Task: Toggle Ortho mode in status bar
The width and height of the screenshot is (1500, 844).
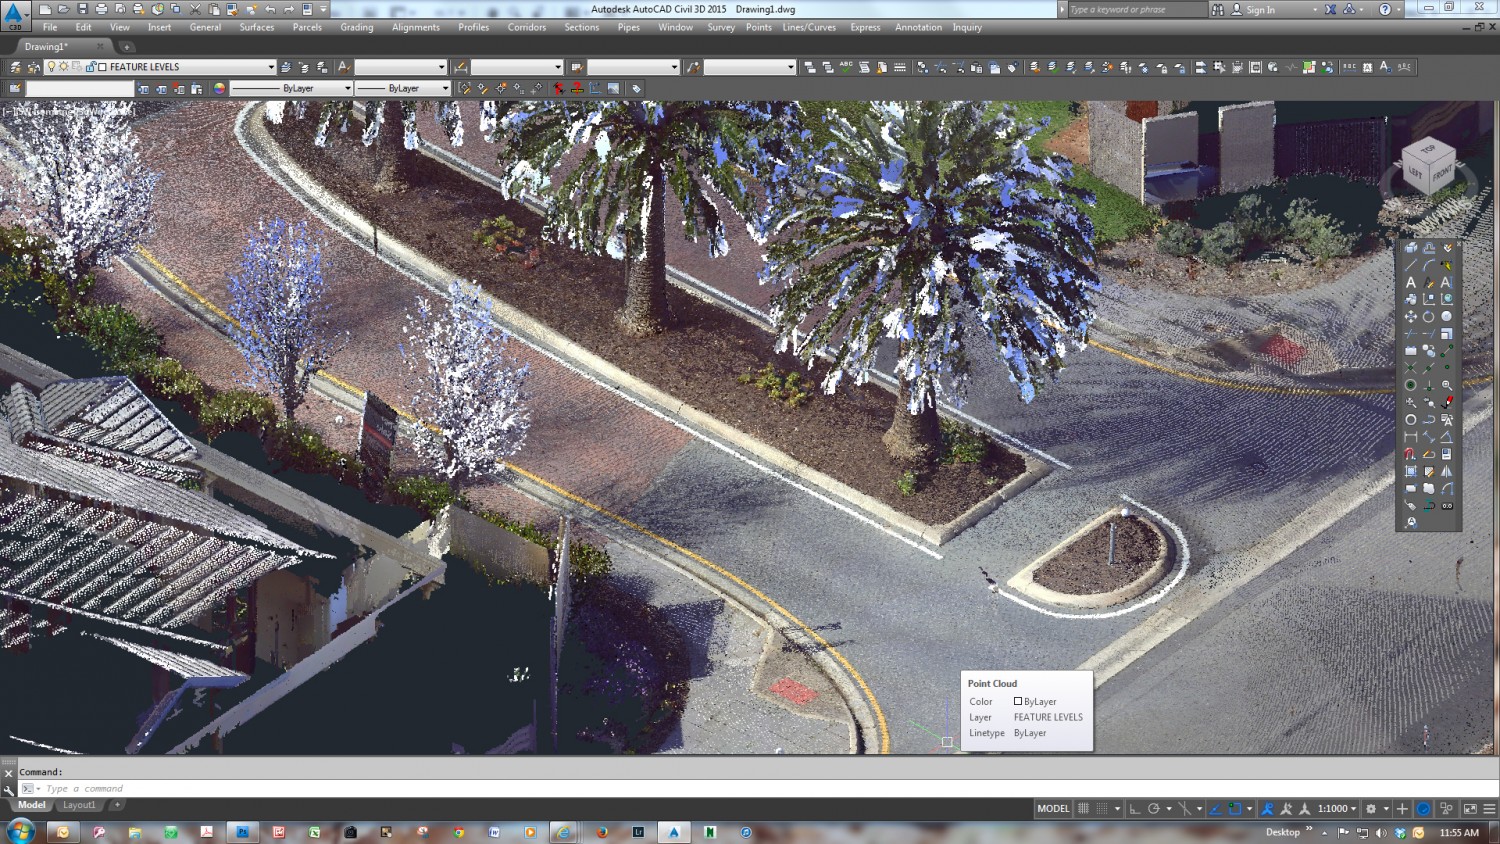Action: pyautogui.click(x=1135, y=809)
